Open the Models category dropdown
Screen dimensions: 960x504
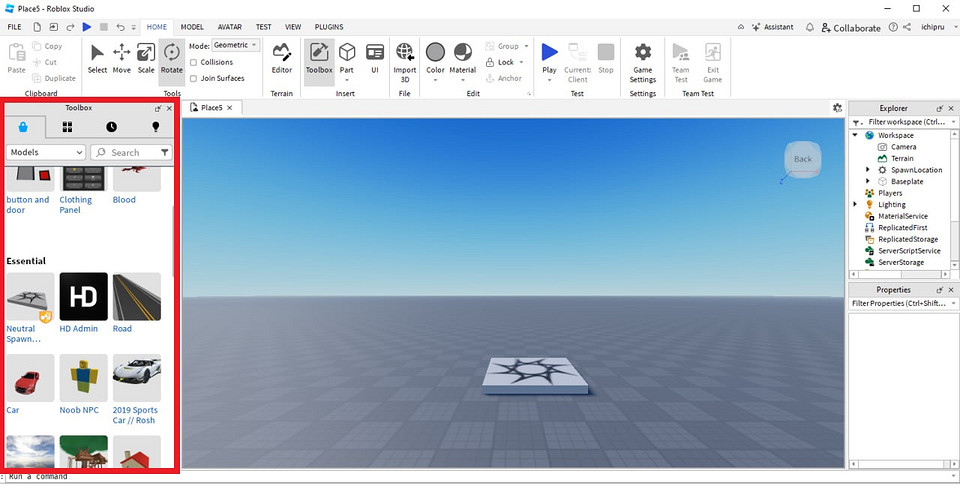tap(46, 153)
